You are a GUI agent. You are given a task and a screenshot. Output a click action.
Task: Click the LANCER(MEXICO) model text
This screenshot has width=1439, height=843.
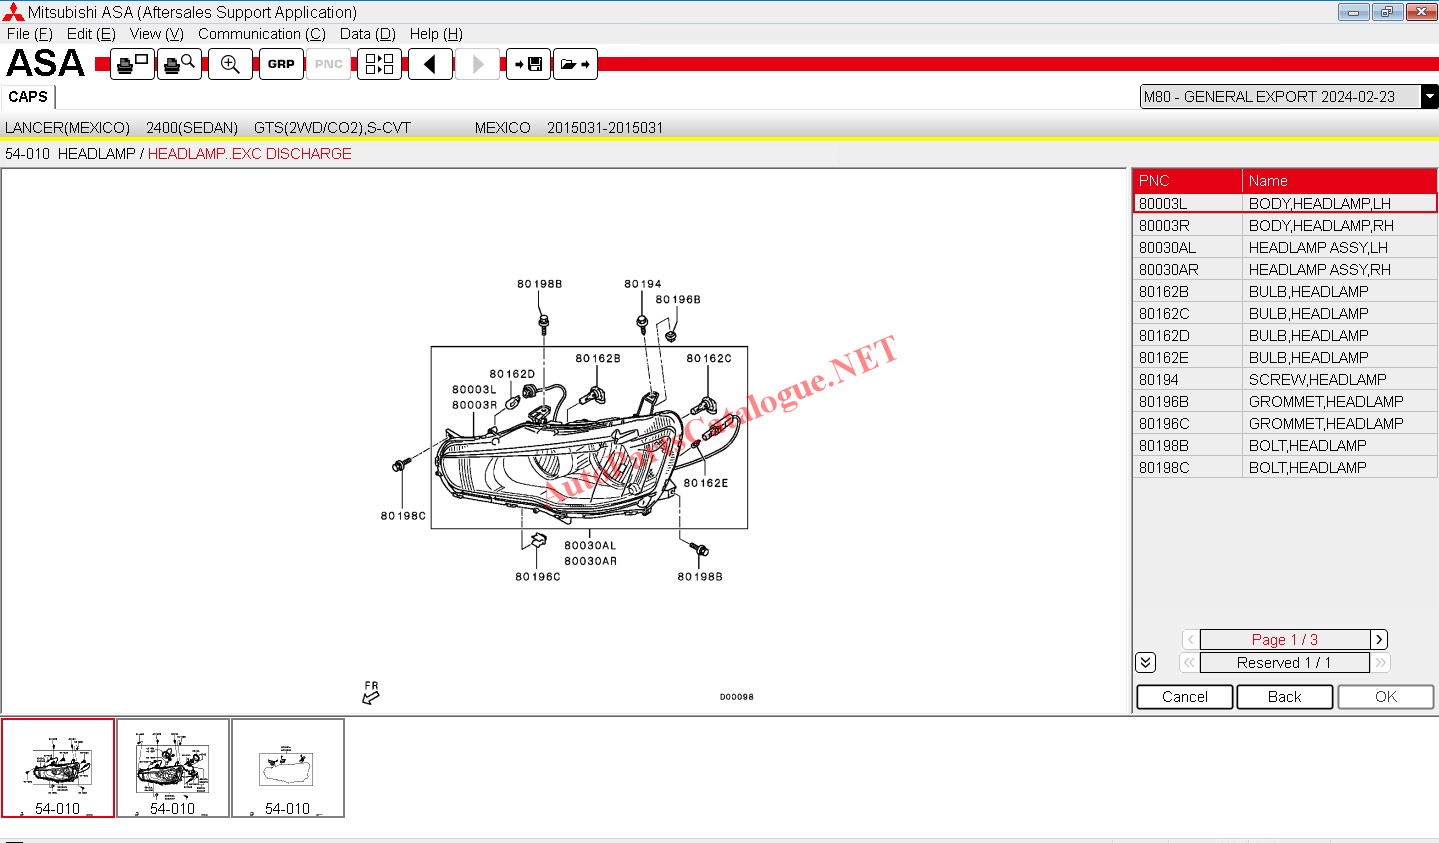pos(67,127)
